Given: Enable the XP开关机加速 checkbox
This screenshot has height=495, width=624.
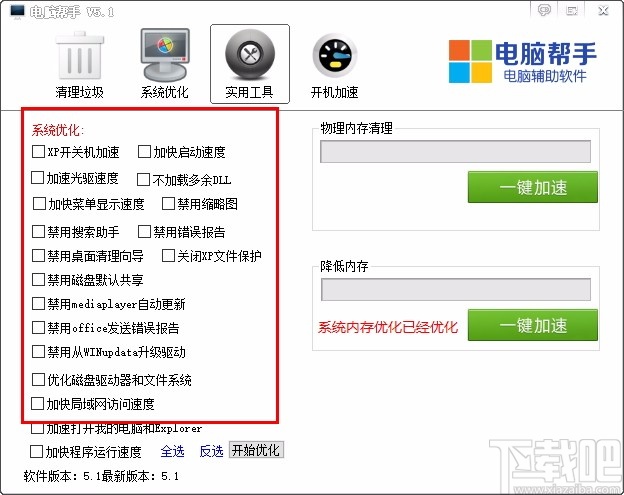Looking at the screenshot, I should 38,152.
